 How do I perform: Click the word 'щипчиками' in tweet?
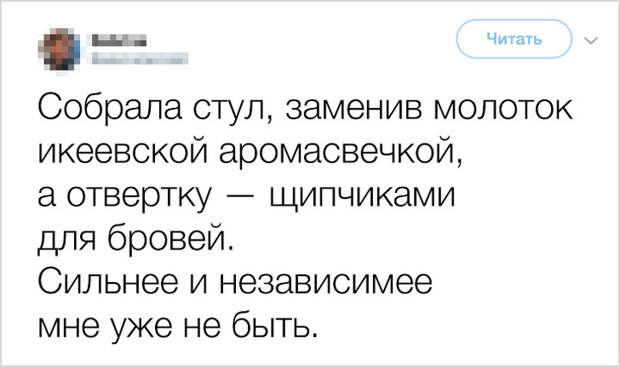point(362,196)
